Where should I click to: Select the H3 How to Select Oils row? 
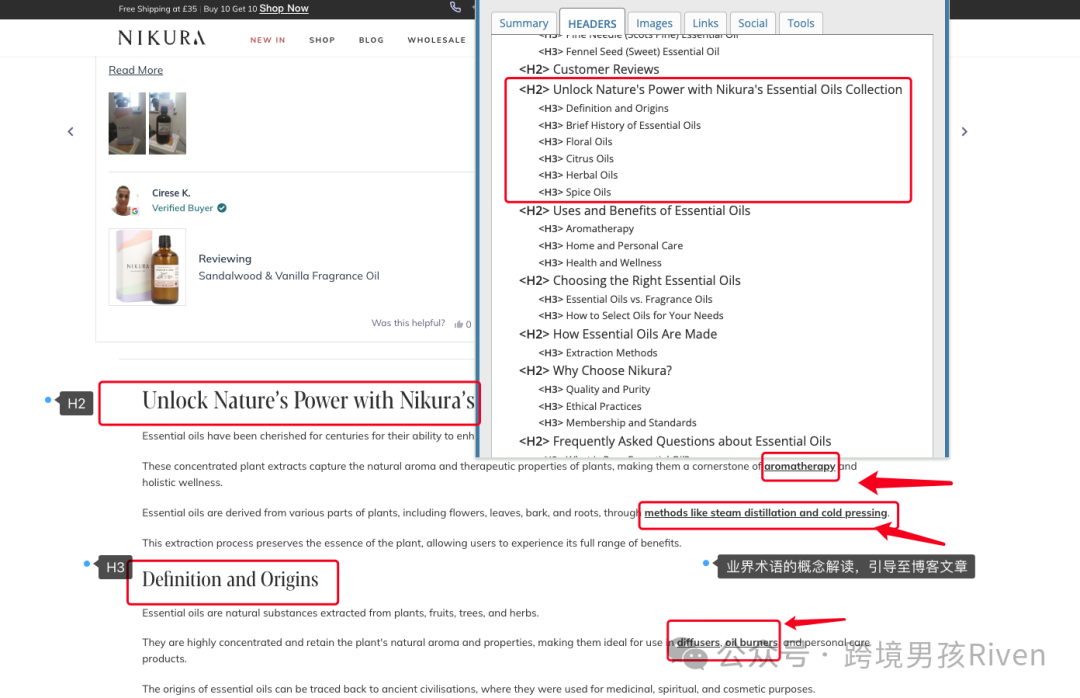(x=631, y=316)
